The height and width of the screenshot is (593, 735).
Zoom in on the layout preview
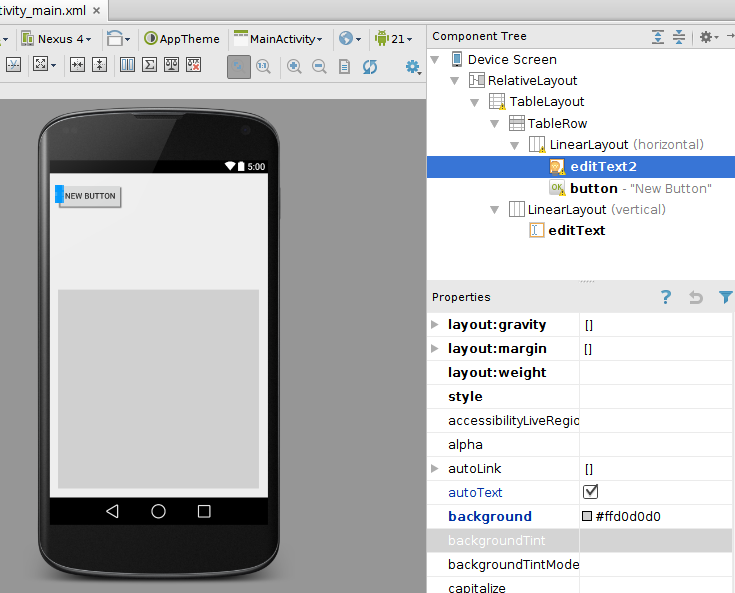pyautogui.click(x=294, y=67)
